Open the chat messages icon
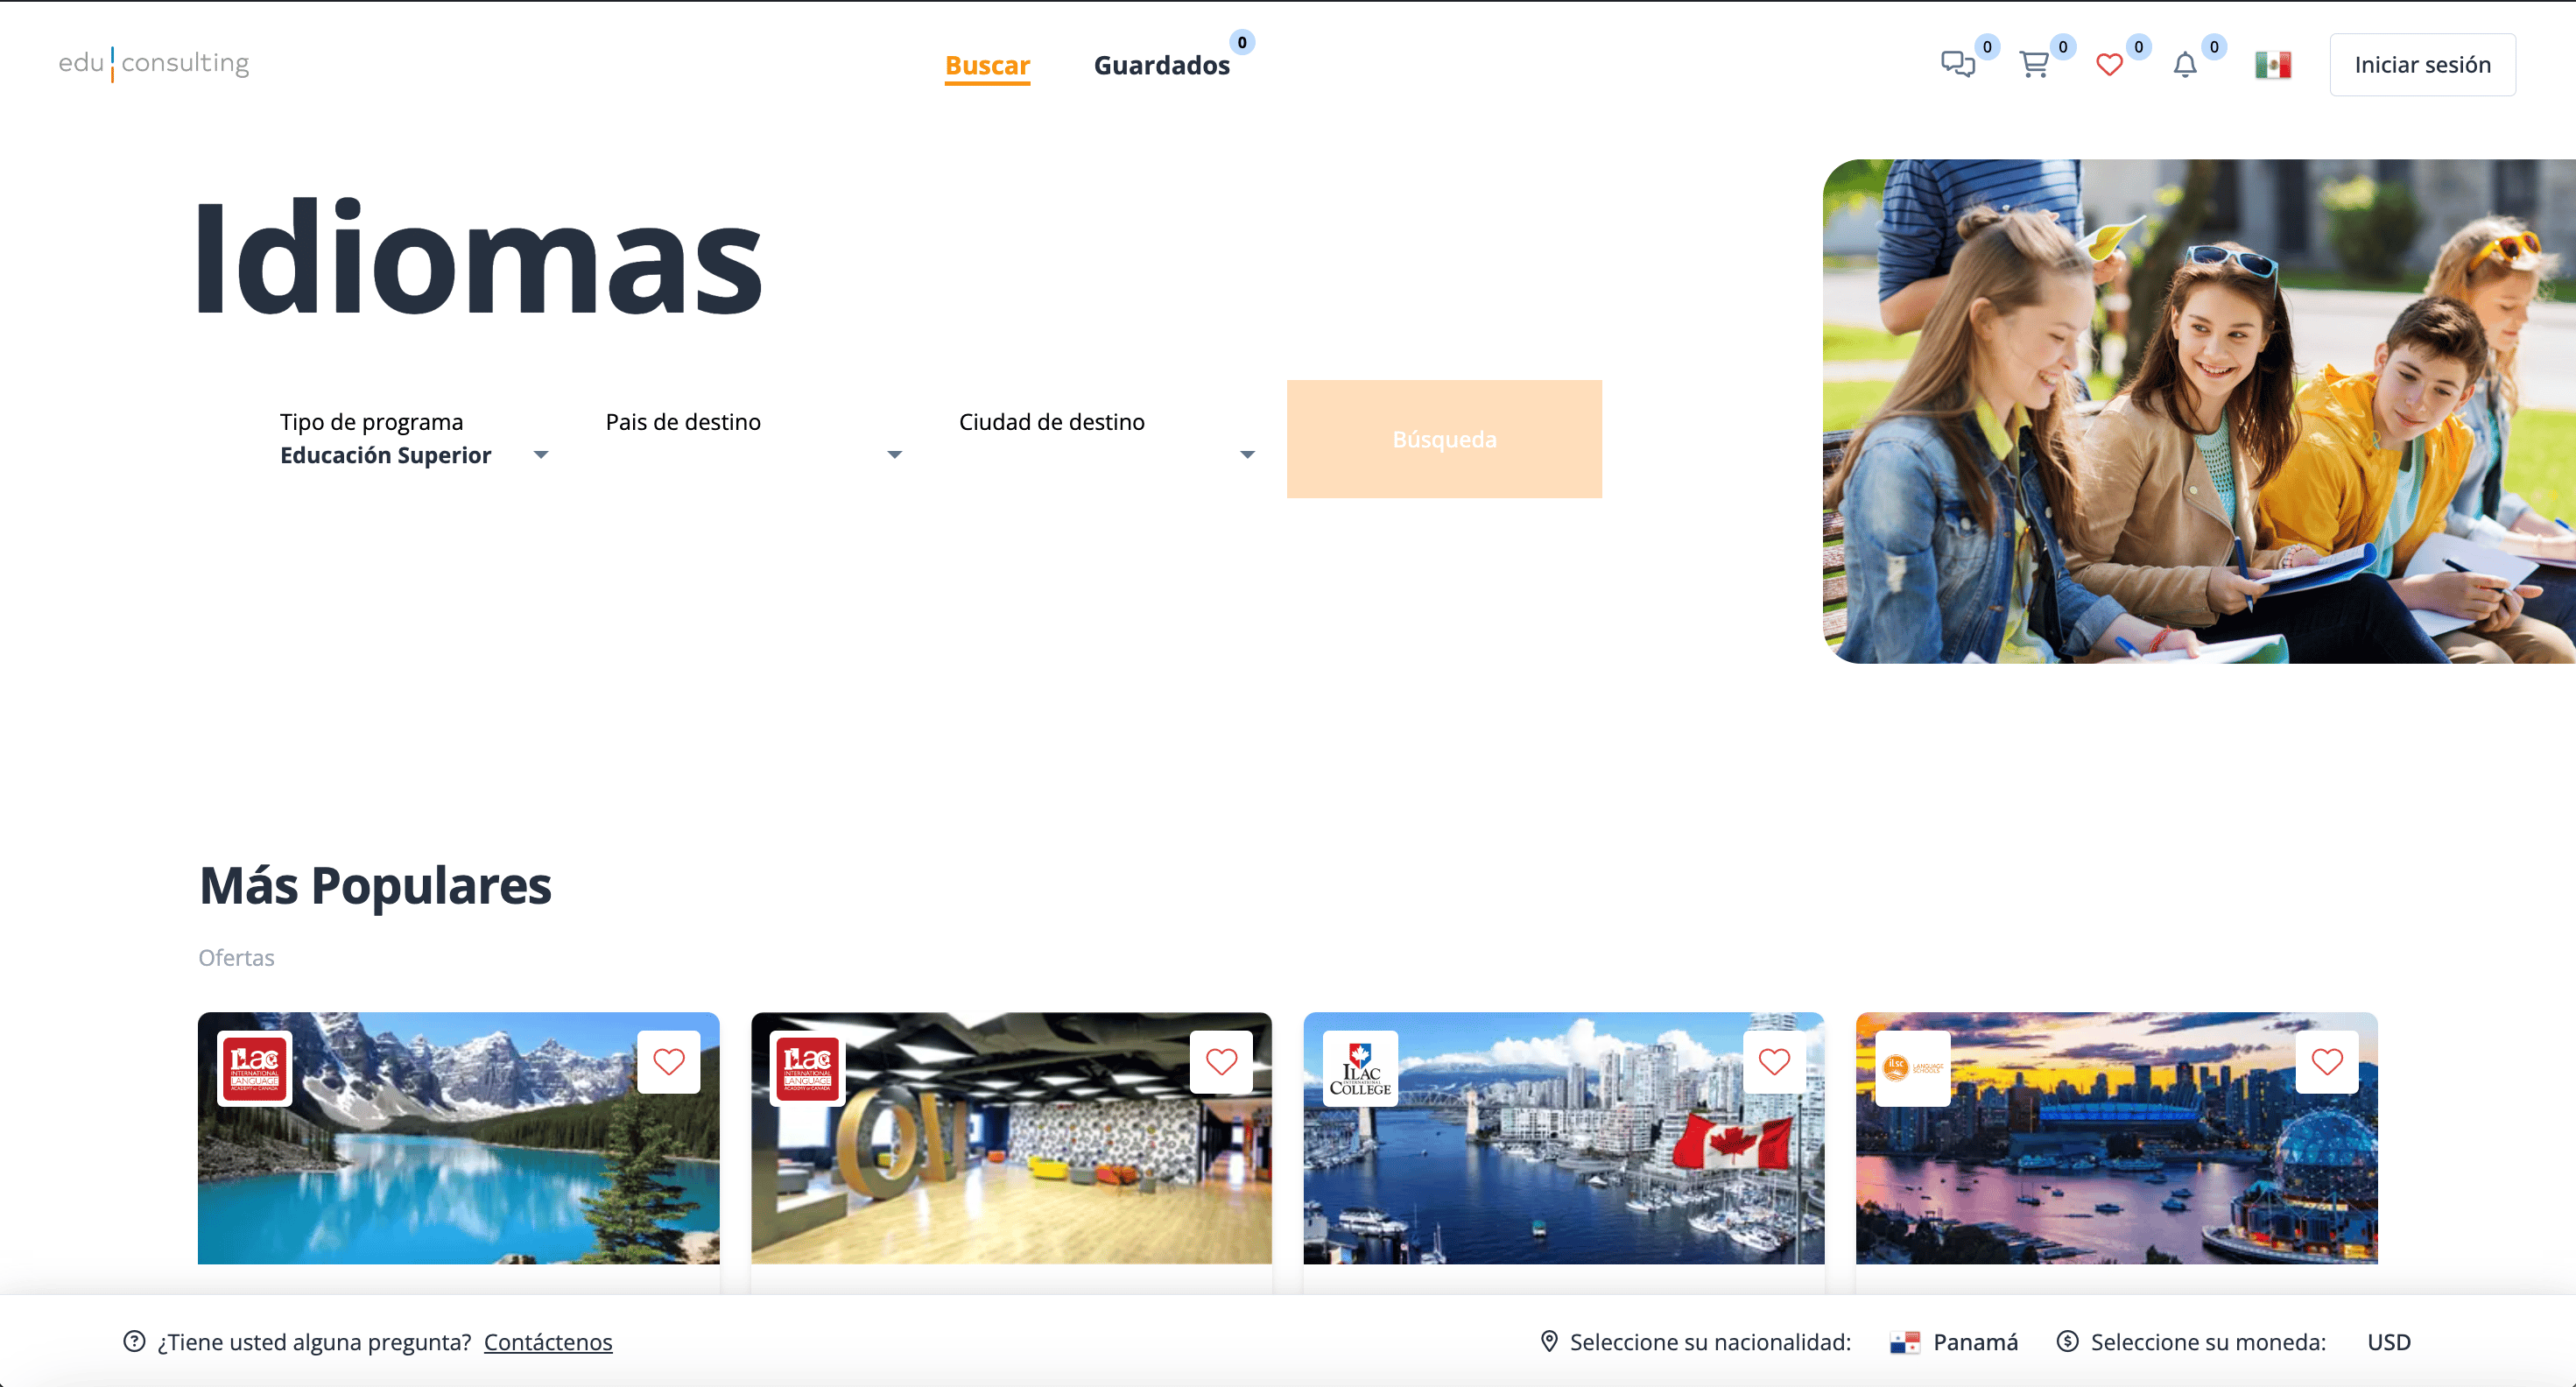Screen dimensions: 2576x1387 tap(1956, 64)
